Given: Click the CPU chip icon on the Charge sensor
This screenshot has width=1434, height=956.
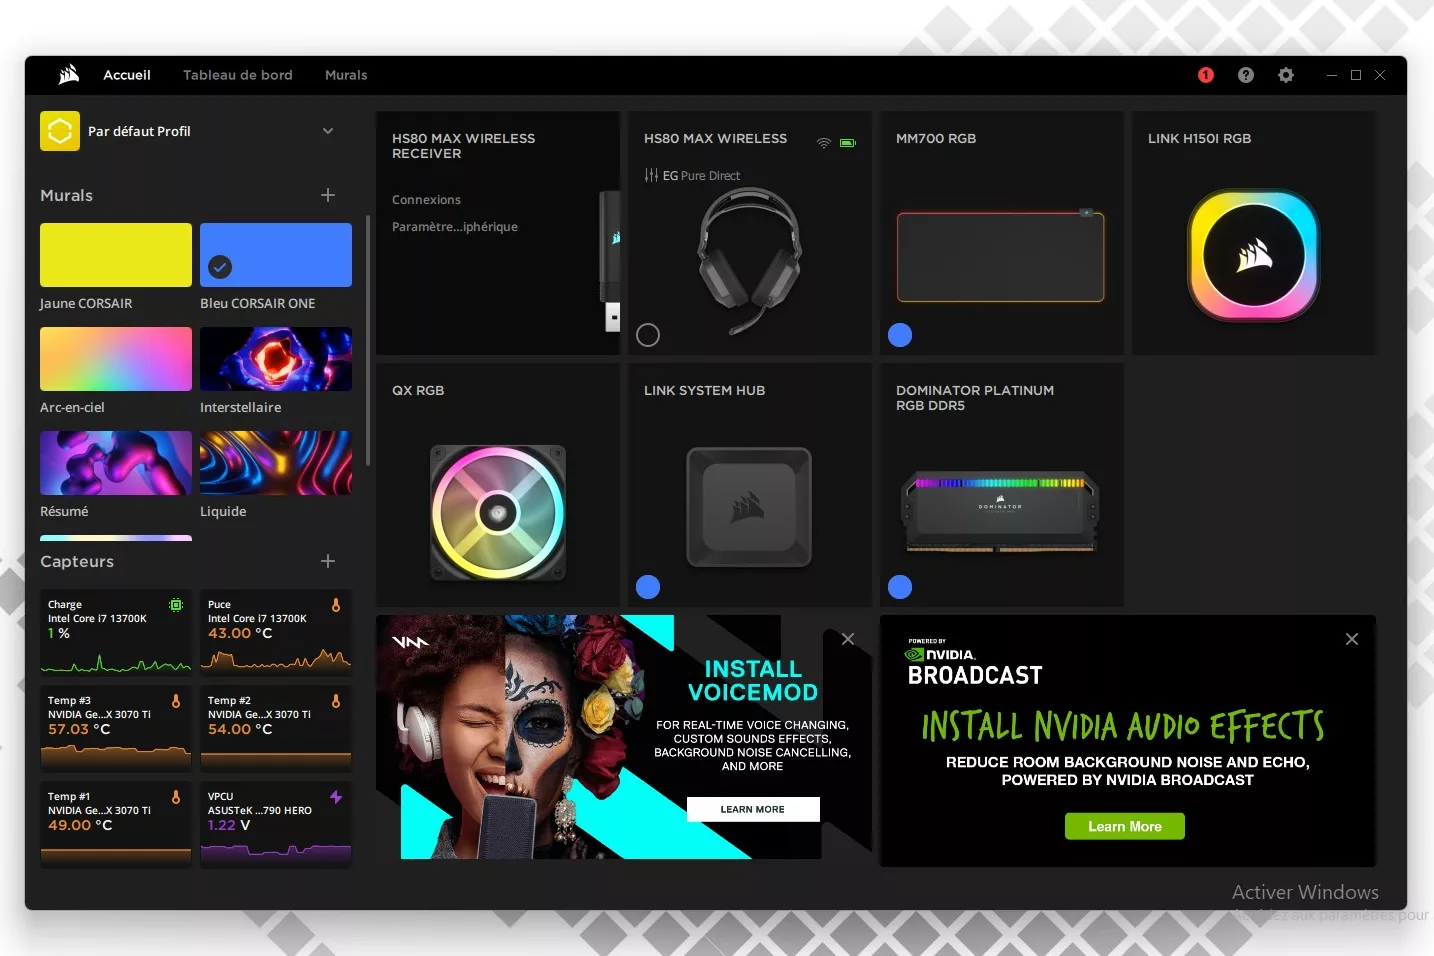Looking at the screenshot, I should 176,605.
